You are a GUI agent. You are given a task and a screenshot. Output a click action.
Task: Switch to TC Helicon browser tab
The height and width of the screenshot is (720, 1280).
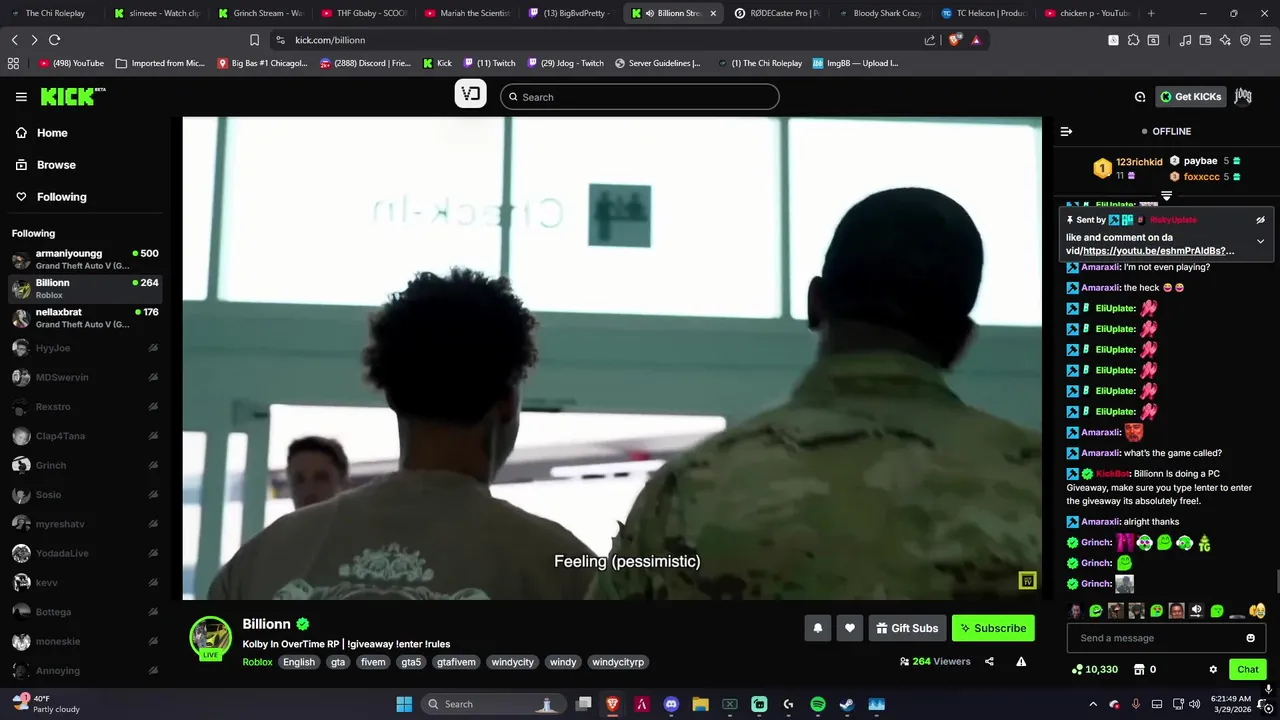click(x=984, y=13)
